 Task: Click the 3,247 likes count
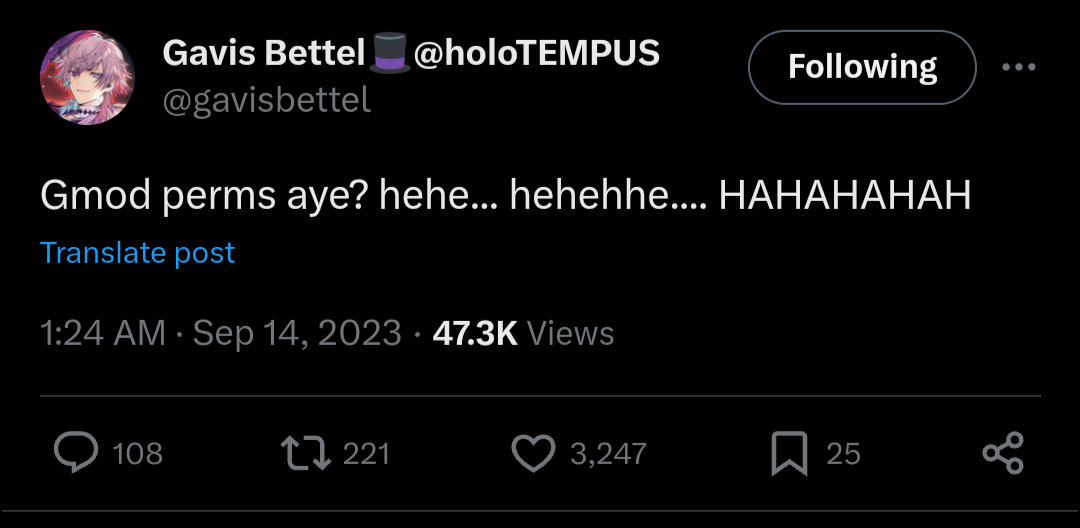coord(608,454)
